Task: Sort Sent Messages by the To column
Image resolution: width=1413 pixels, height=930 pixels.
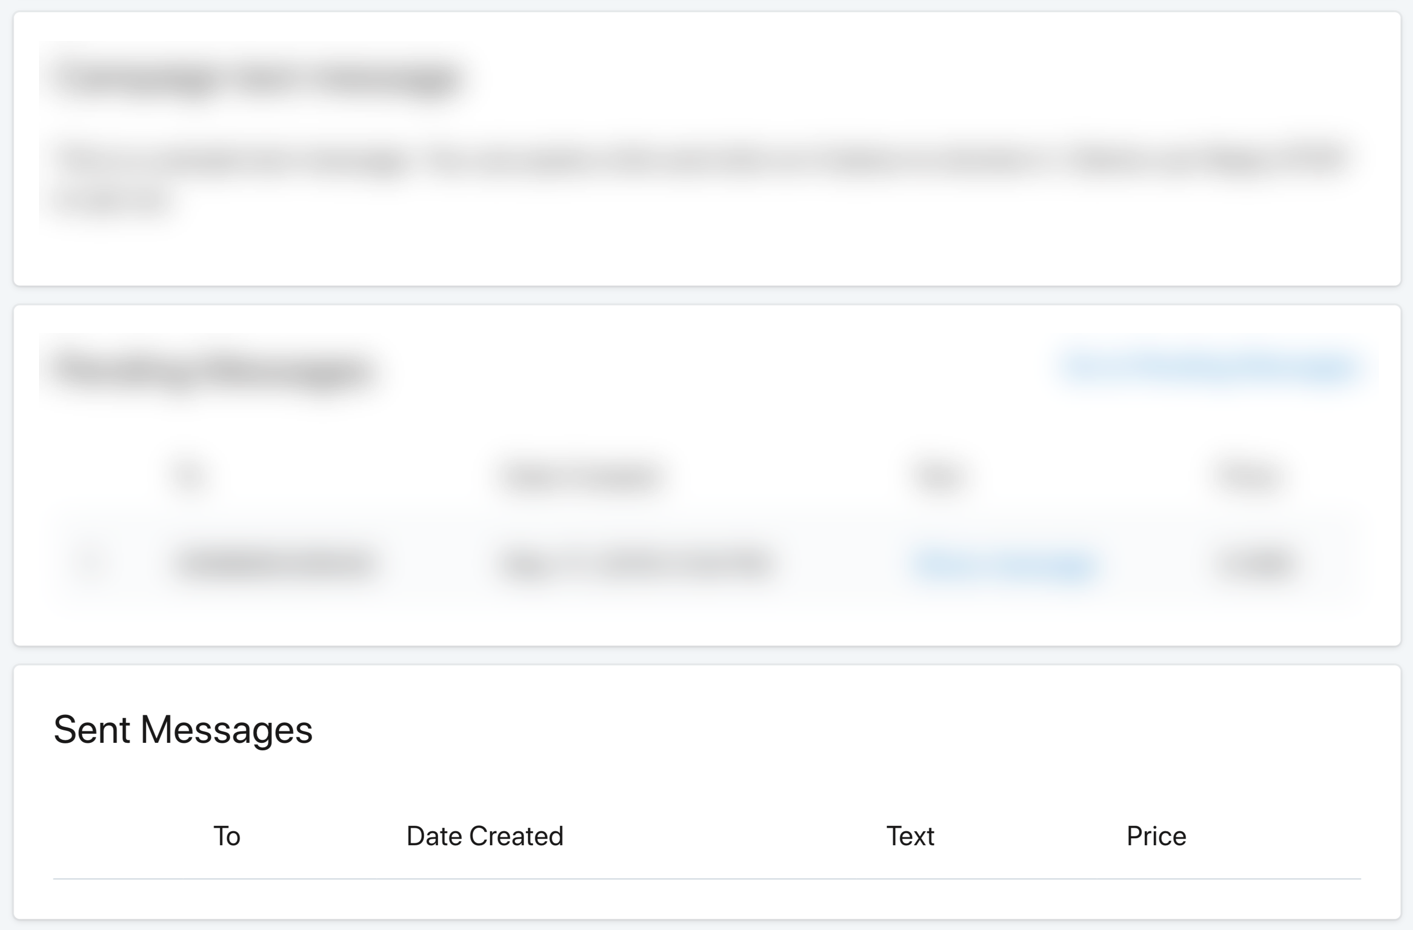Action: click(x=227, y=836)
